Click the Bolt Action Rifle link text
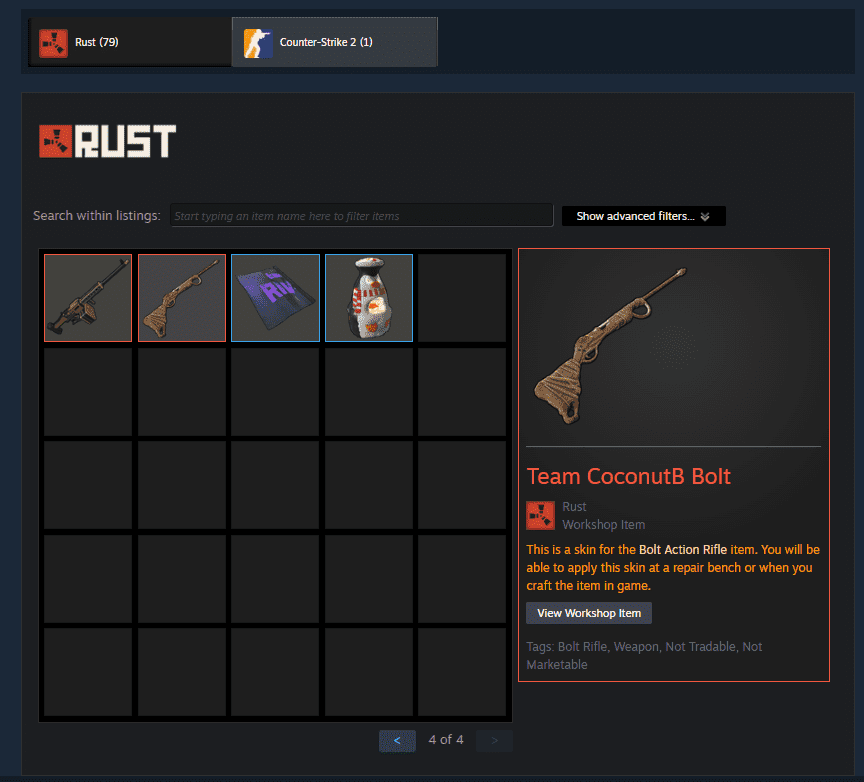The width and height of the screenshot is (864, 782). [x=683, y=549]
